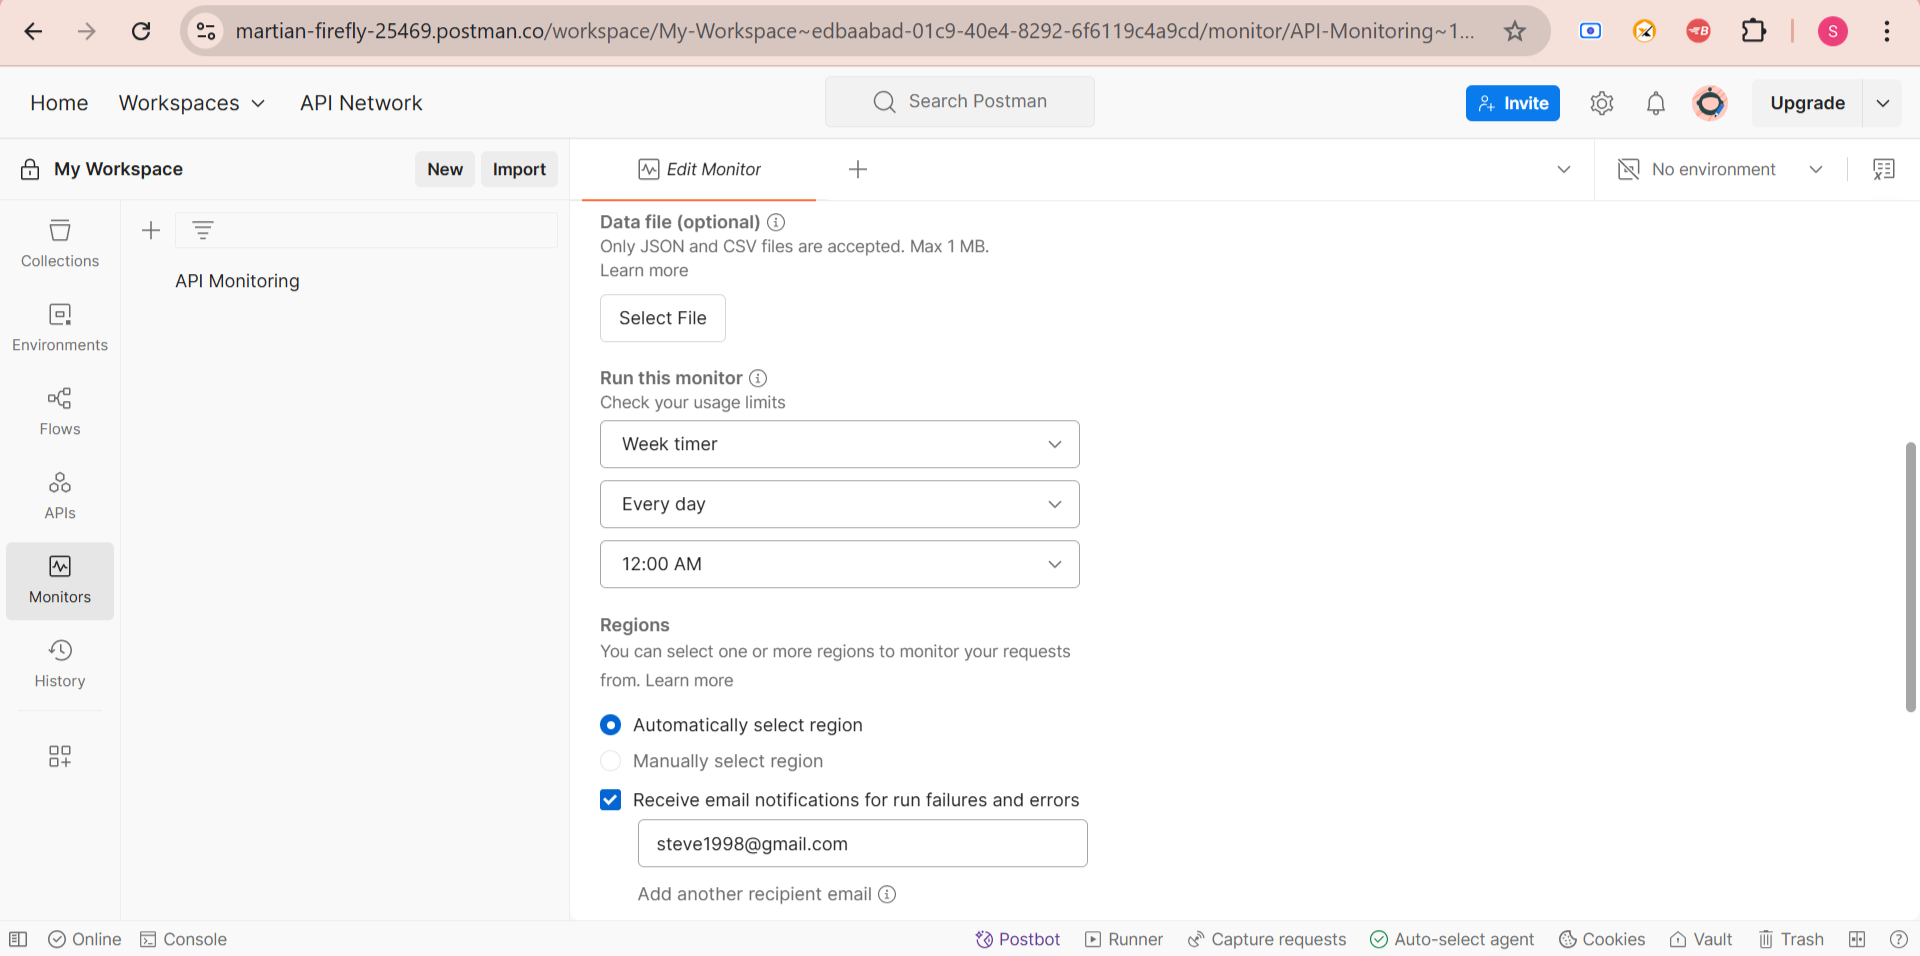
Task: Click the environment quick look icon
Action: [x=1884, y=170]
